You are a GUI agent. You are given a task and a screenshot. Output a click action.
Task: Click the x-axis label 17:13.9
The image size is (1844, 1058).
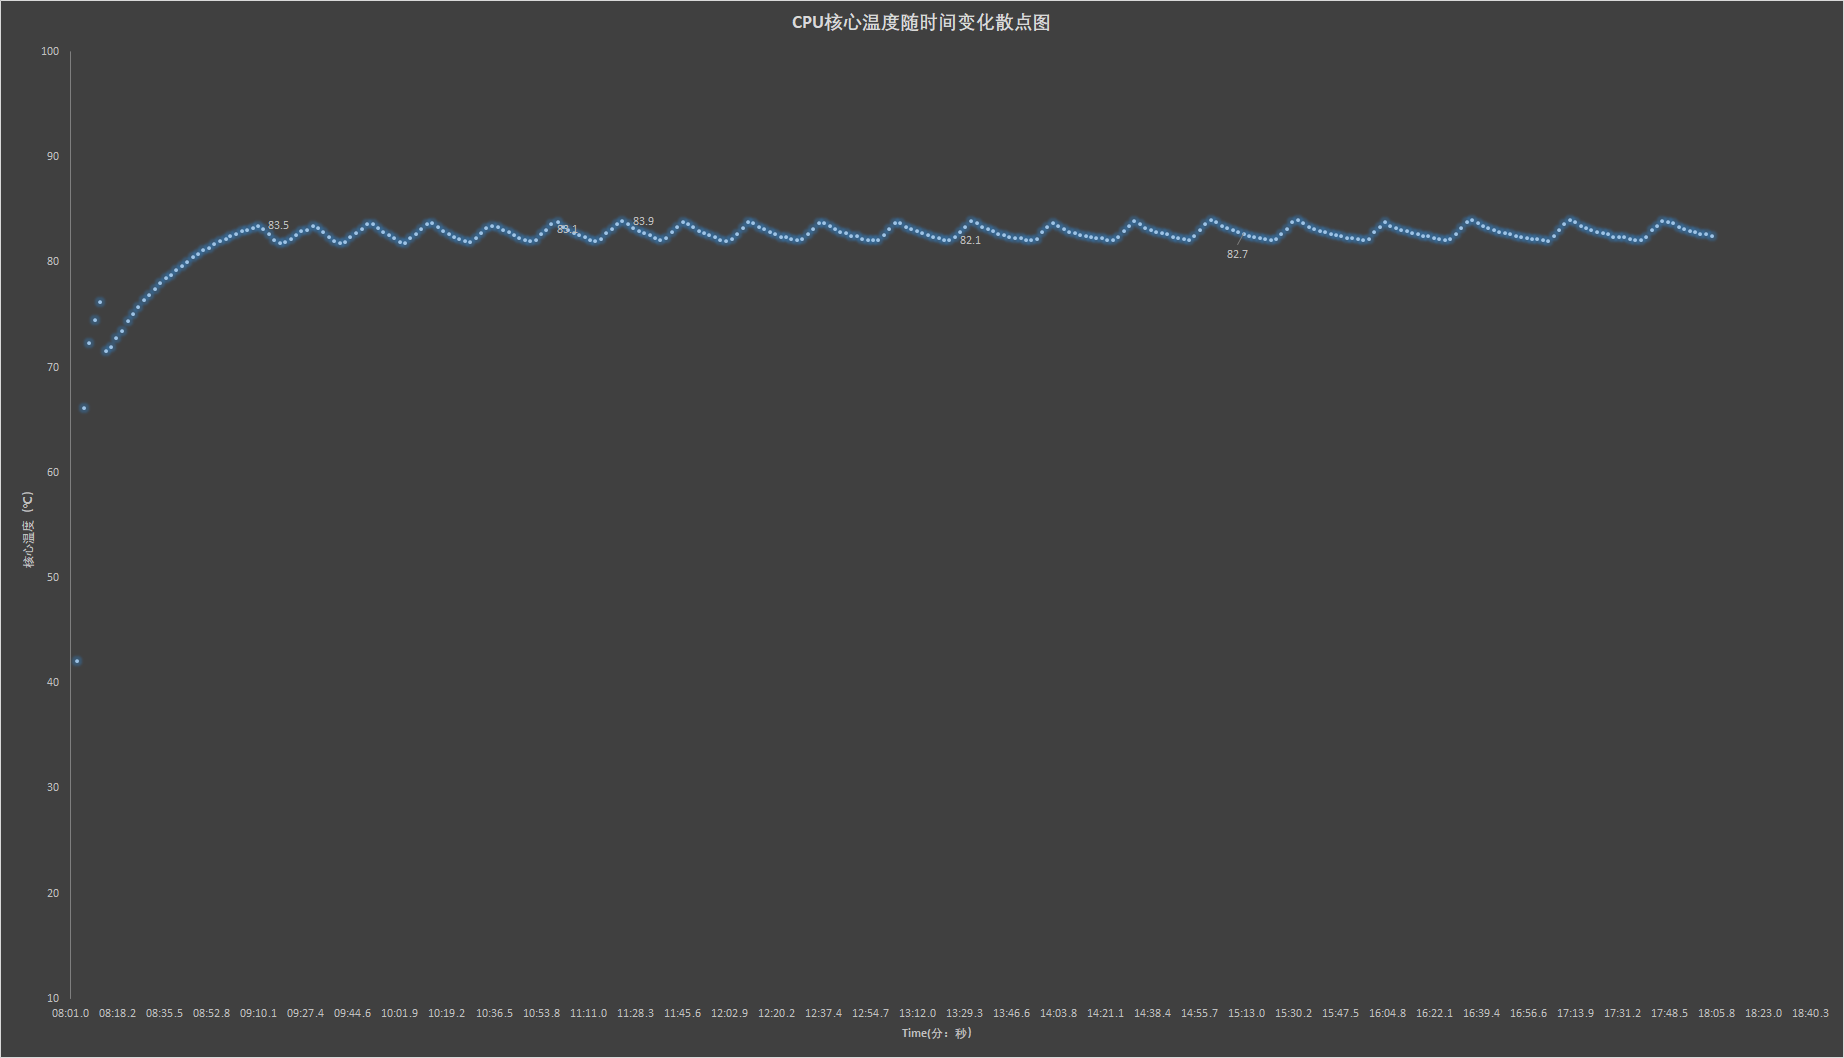(1575, 1013)
